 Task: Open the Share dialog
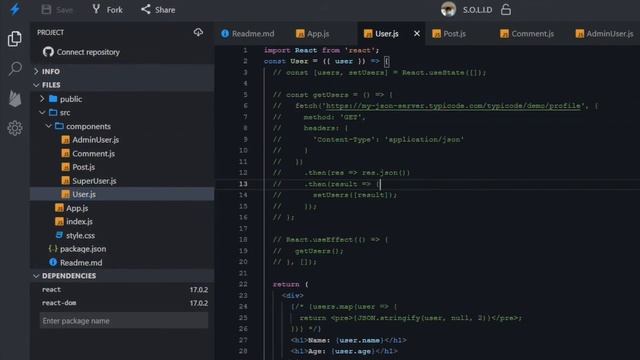pyautogui.click(x=158, y=10)
